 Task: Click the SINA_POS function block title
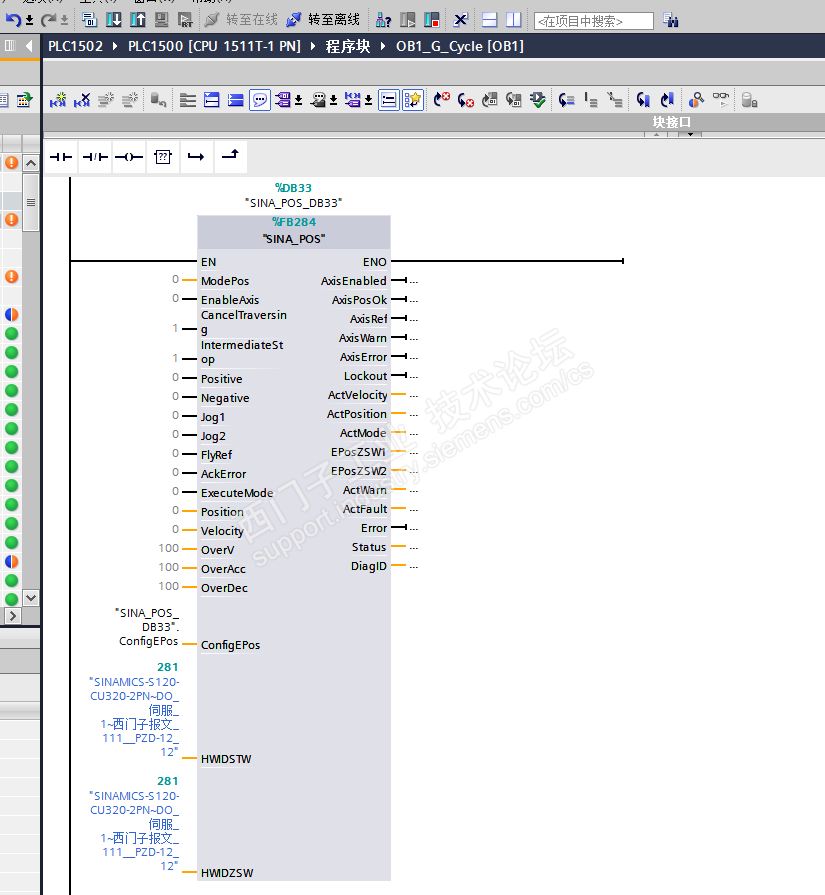pos(294,239)
